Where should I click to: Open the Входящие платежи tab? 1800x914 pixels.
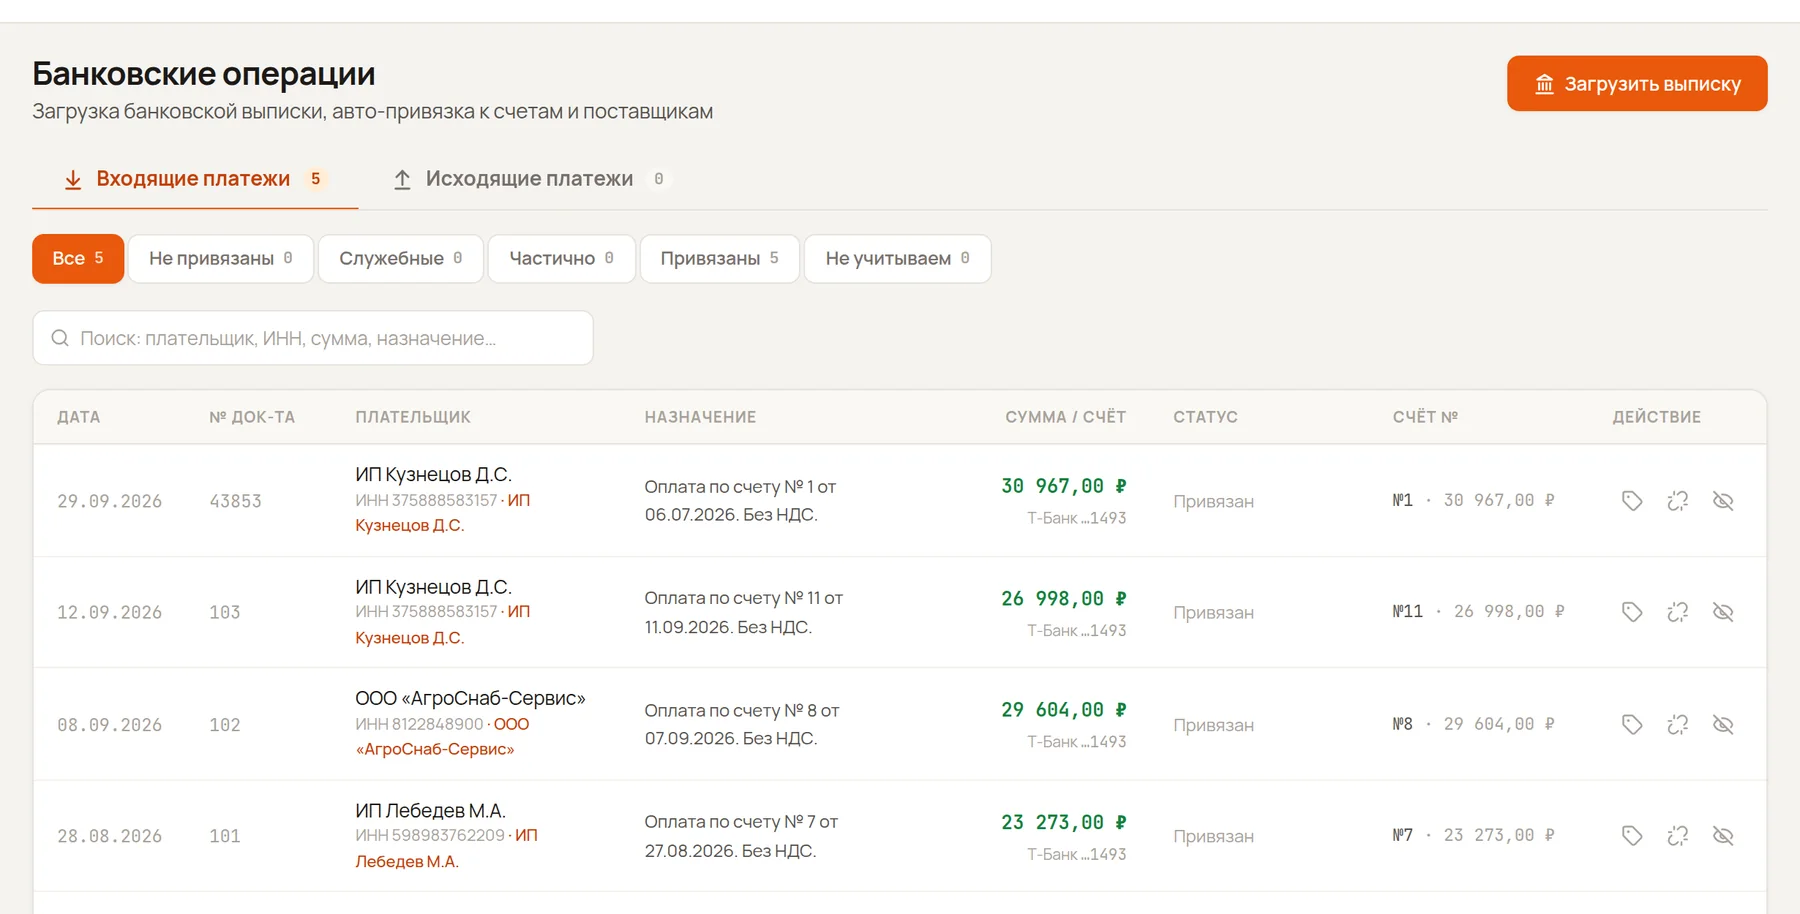point(195,179)
